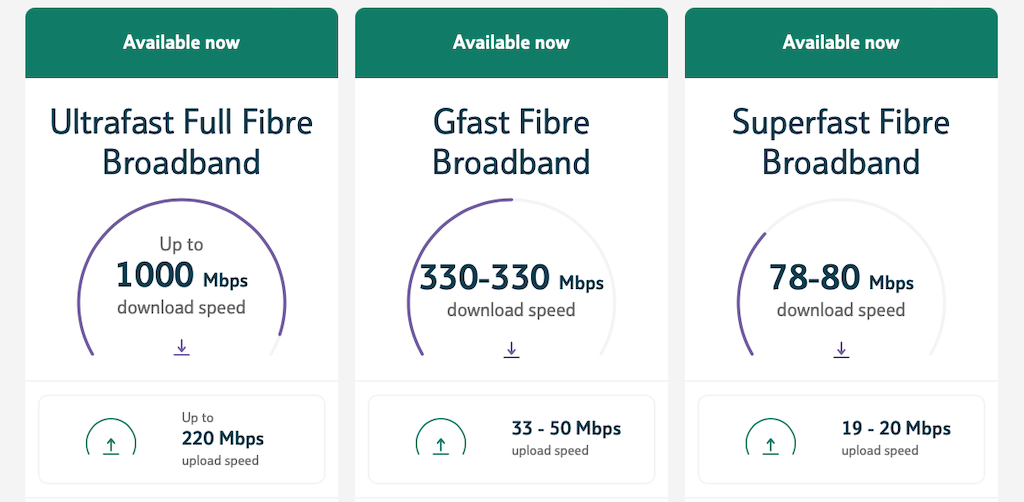
Task: Click the 19 - 20 Mbps upload speed text
Action: [x=896, y=429]
